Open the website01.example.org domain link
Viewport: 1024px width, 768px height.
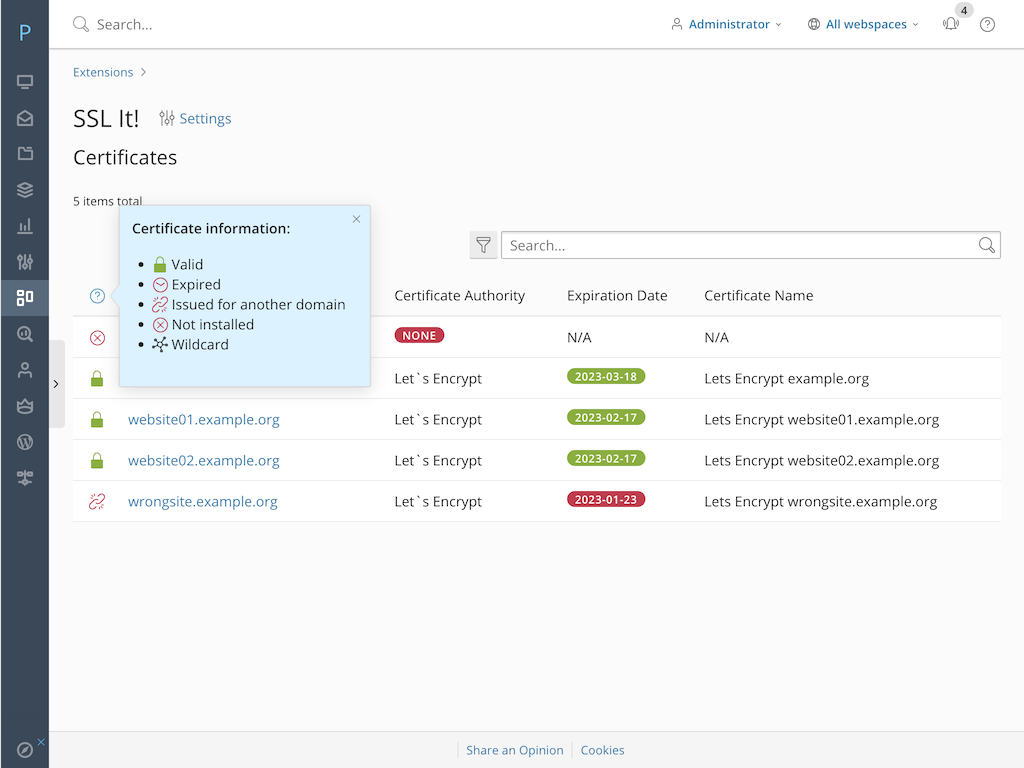[x=204, y=420]
